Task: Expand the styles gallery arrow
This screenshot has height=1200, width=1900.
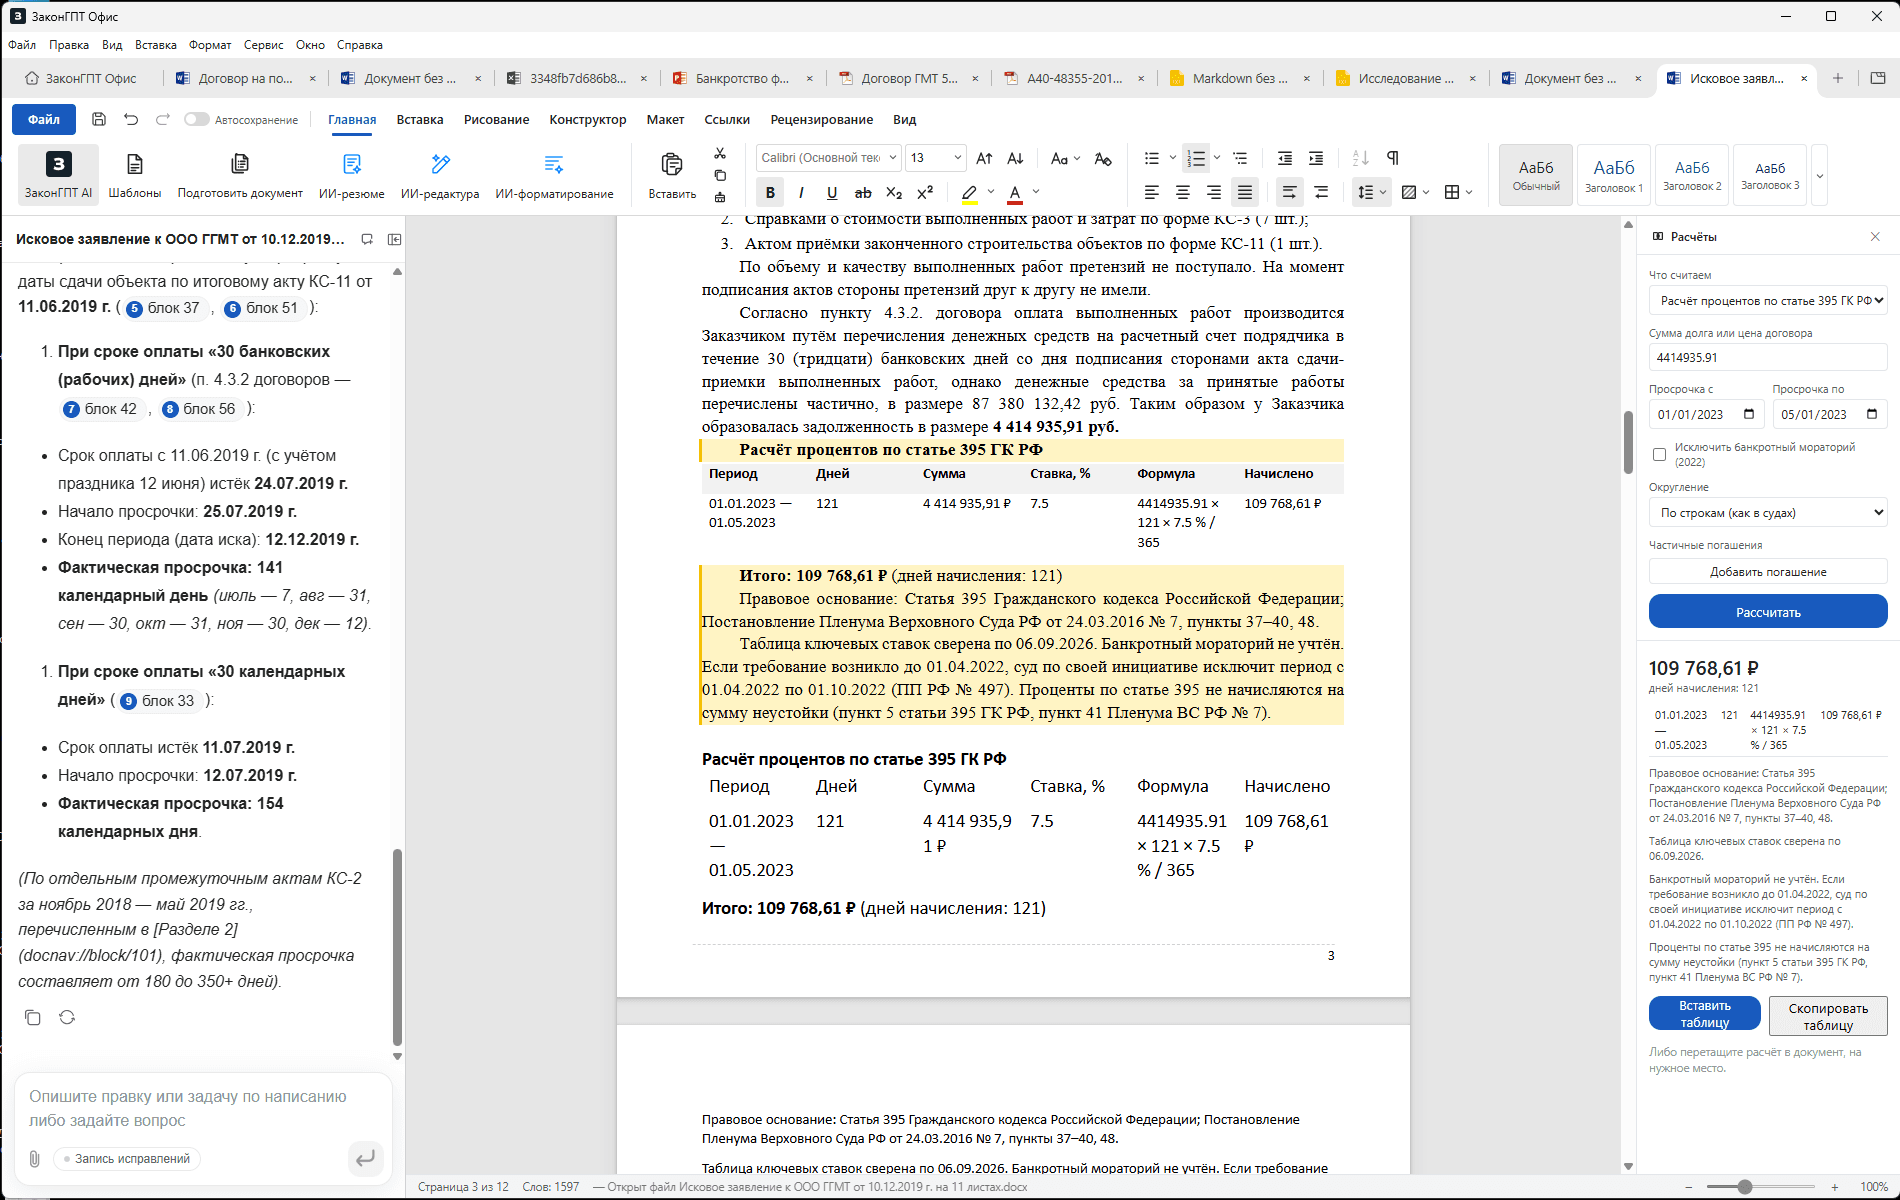Action: click(1820, 175)
